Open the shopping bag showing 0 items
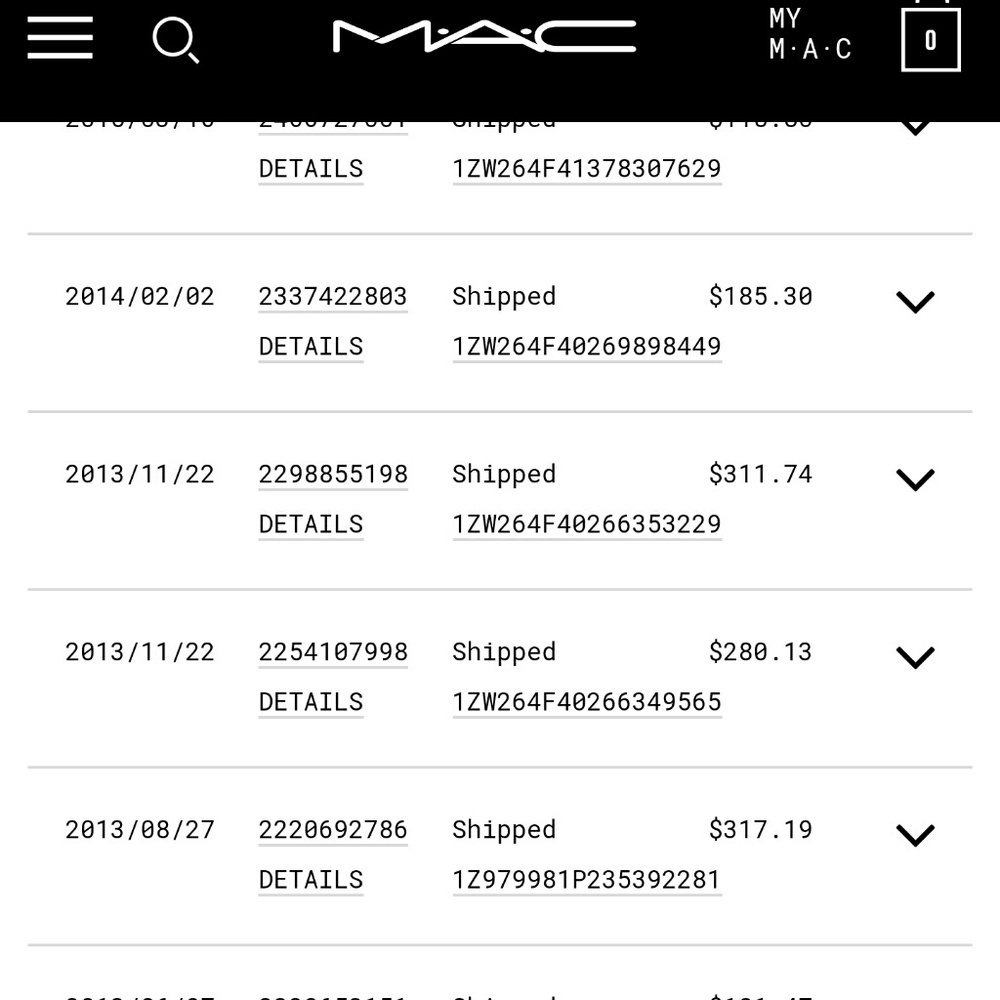 (930, 41)
